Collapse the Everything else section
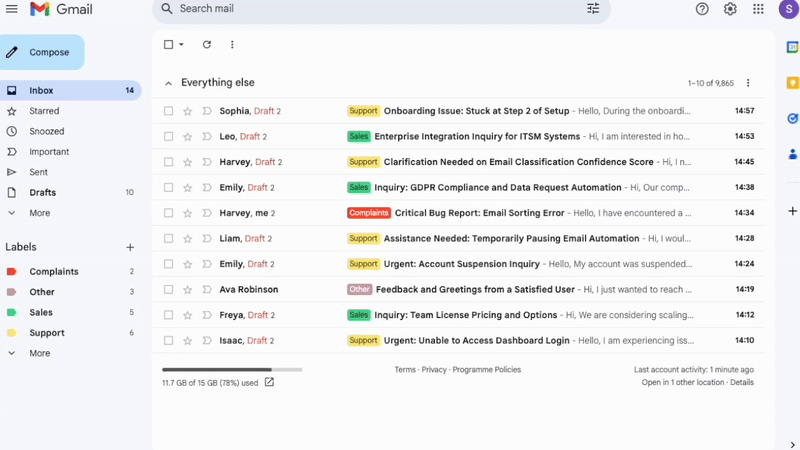The image size is (800, 450). (168, 83)
